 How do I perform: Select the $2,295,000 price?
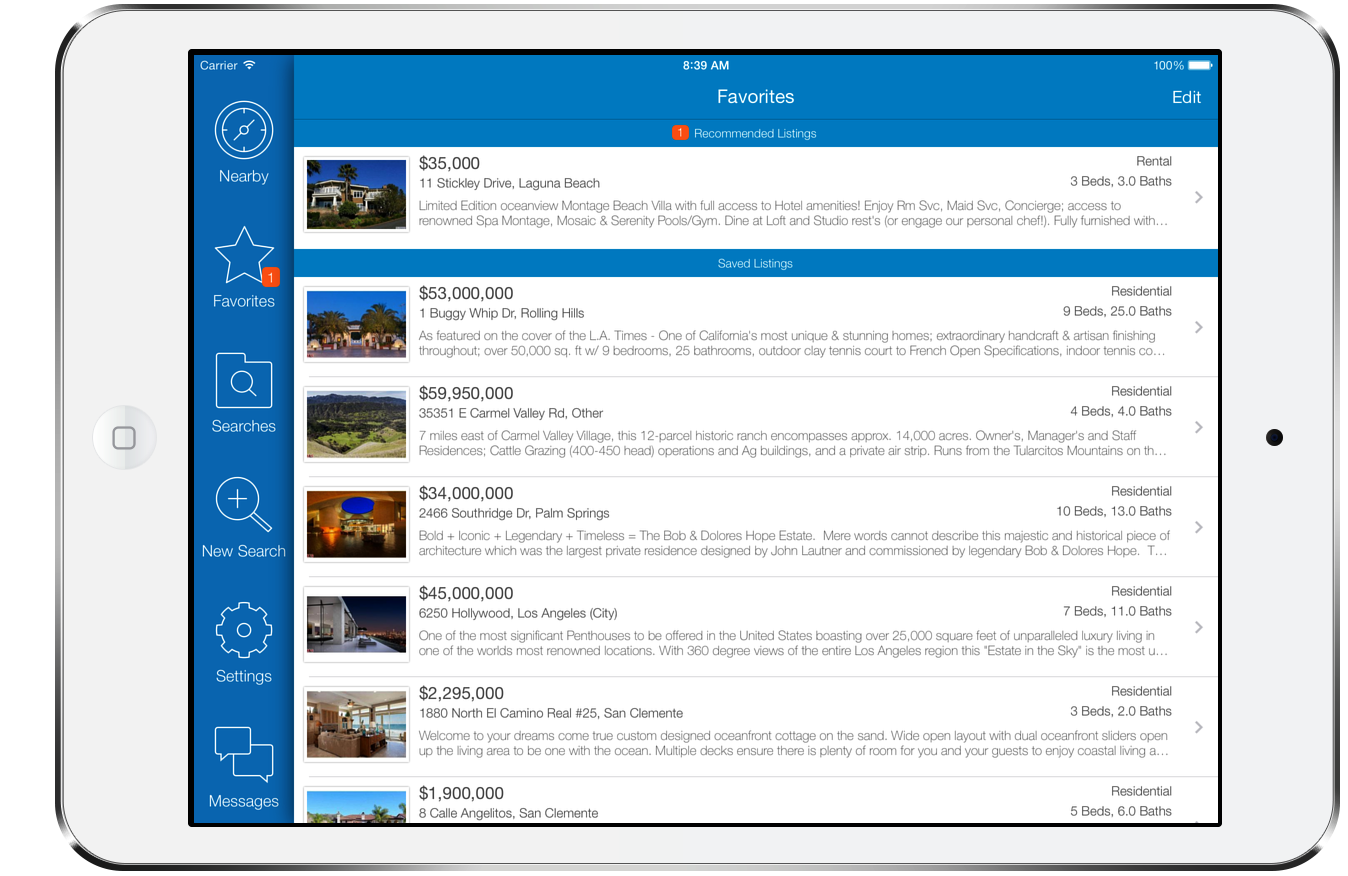coord(461,693)
